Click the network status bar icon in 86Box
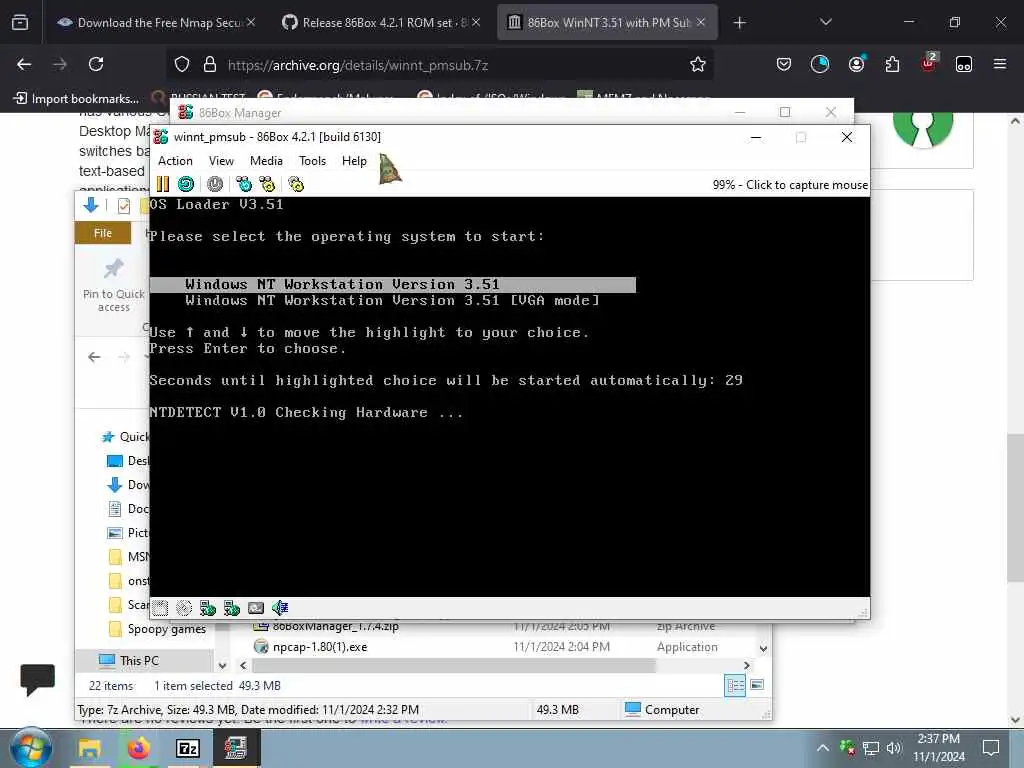Screen dimensions: 1024x768 (256, 608)
